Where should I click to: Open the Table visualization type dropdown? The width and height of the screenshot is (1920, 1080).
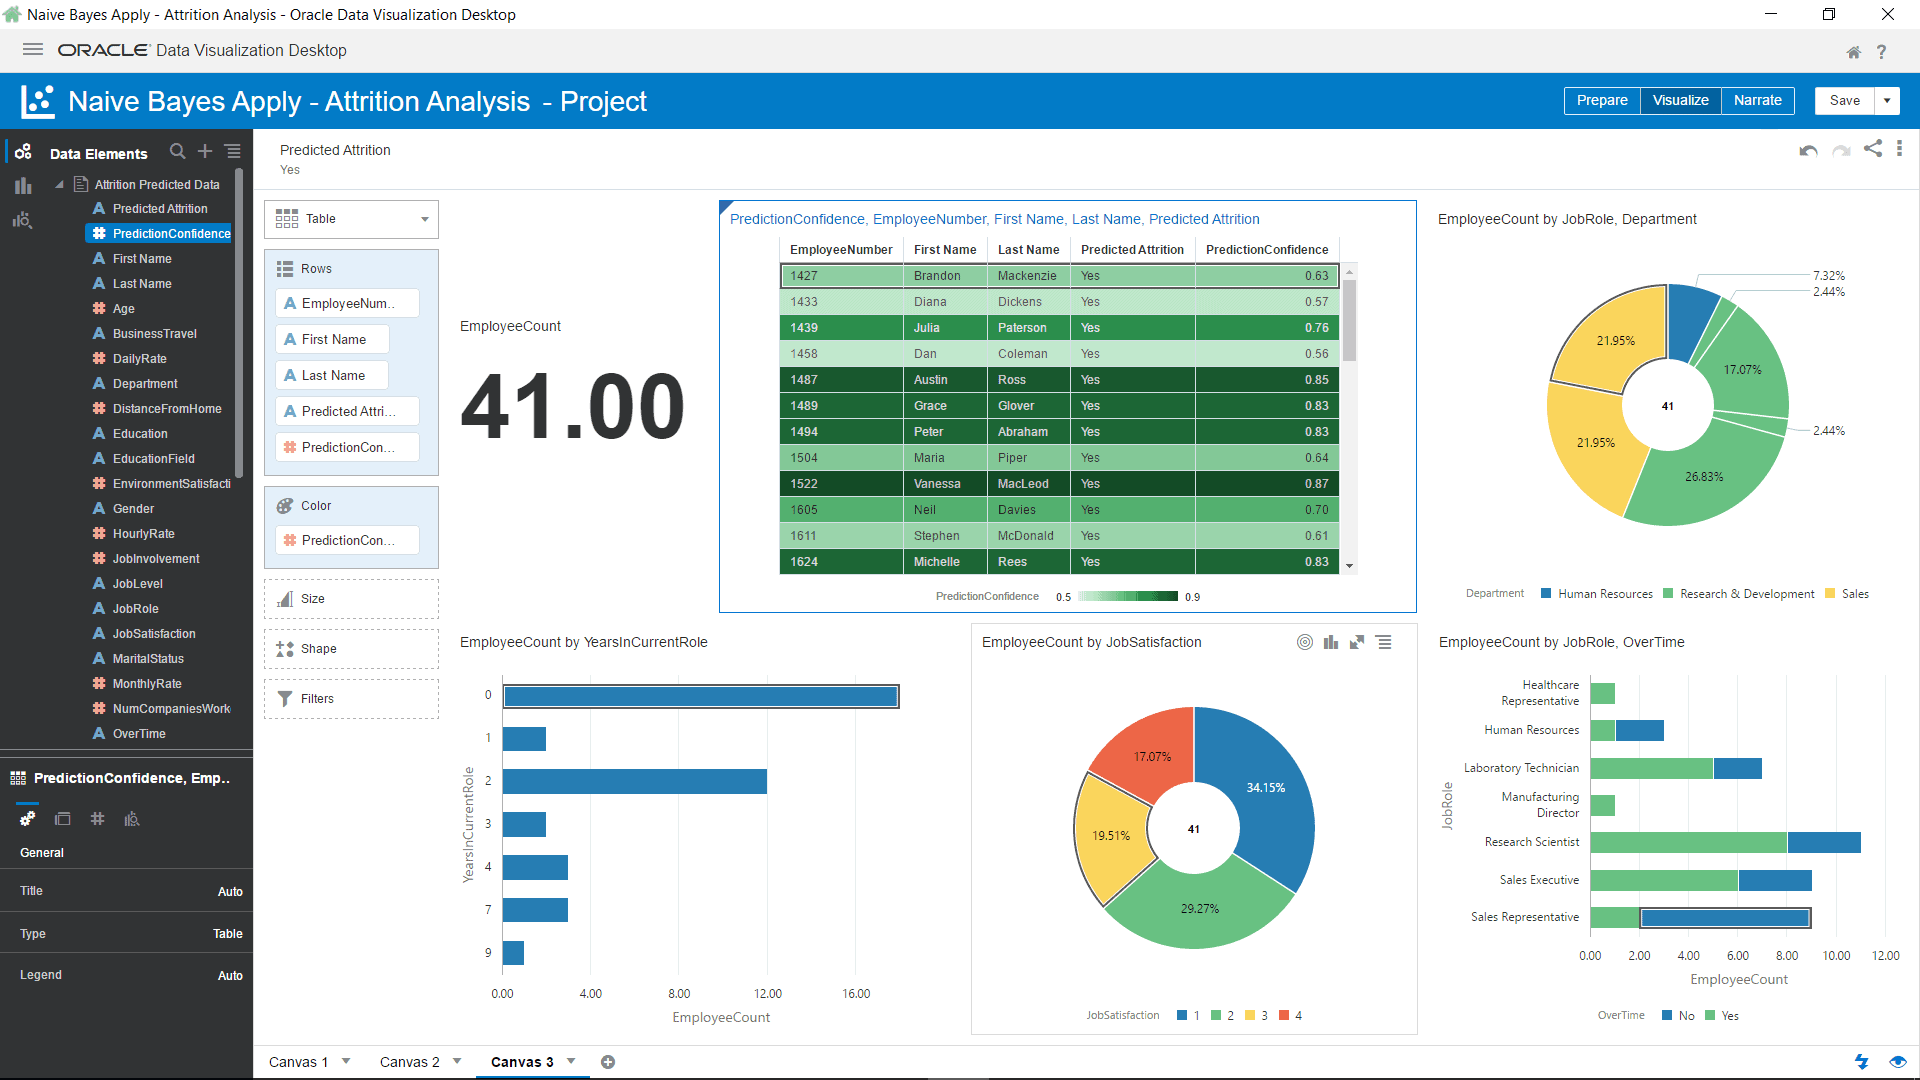[423, 219]
